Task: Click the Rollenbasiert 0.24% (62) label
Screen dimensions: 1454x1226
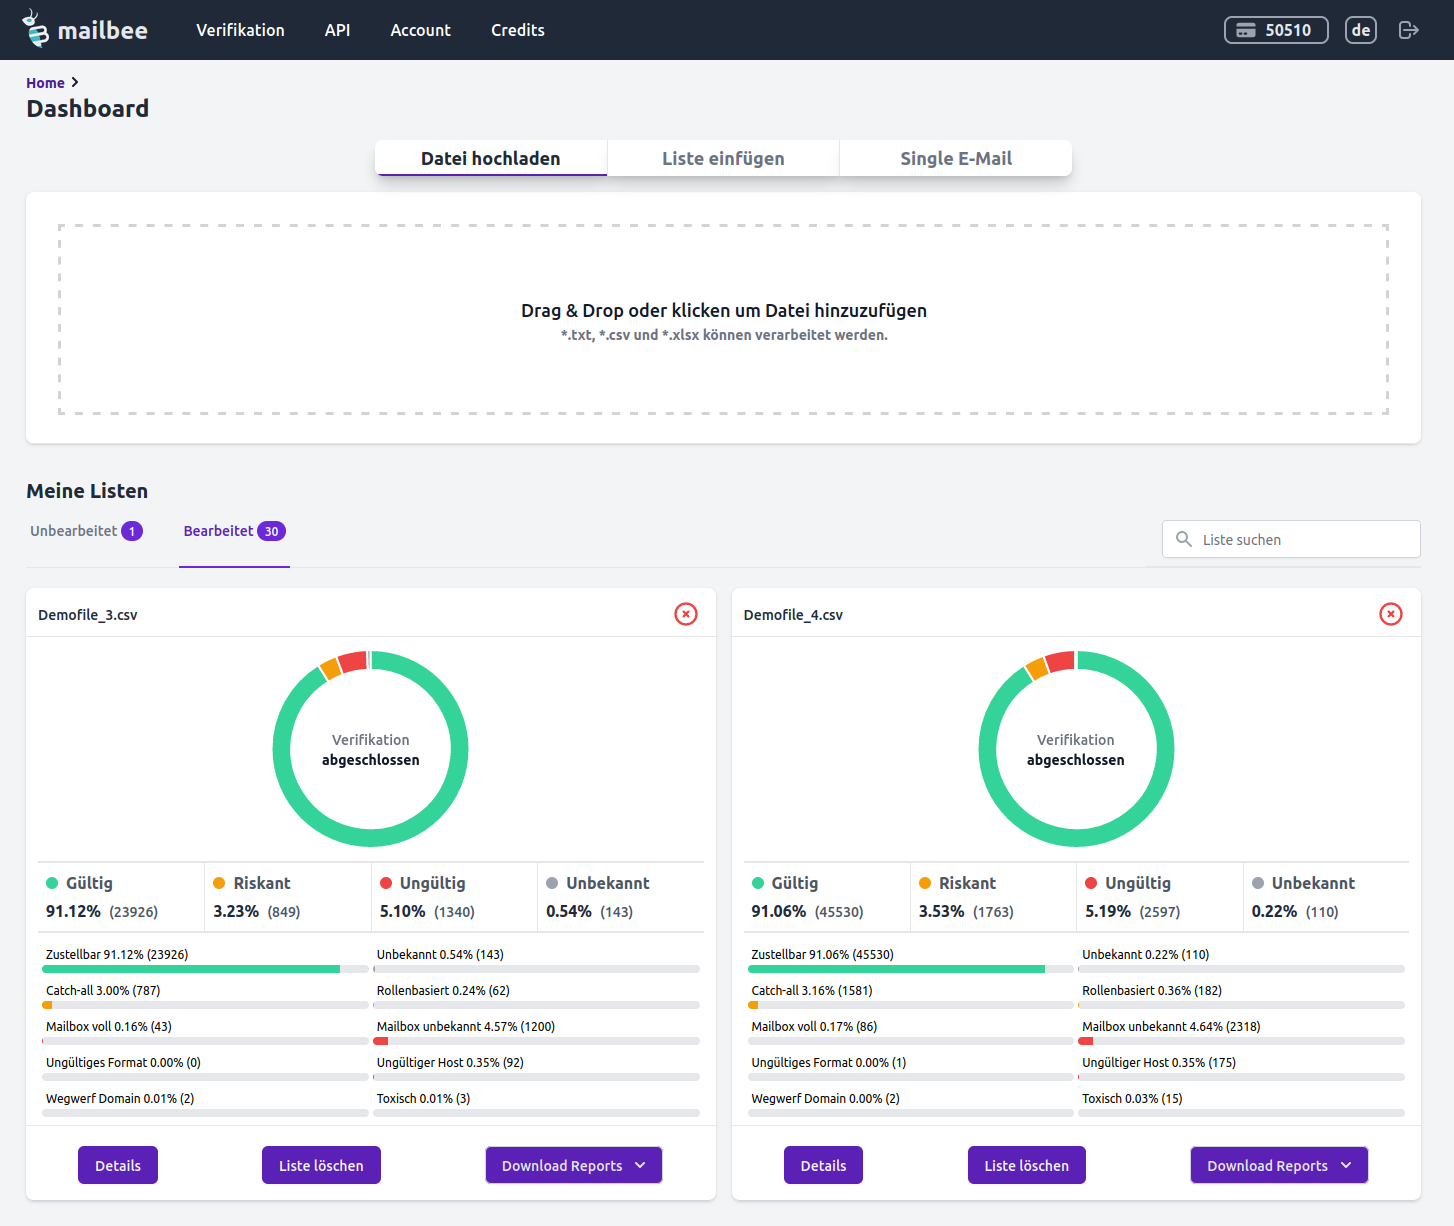Action: pos(443,990)
